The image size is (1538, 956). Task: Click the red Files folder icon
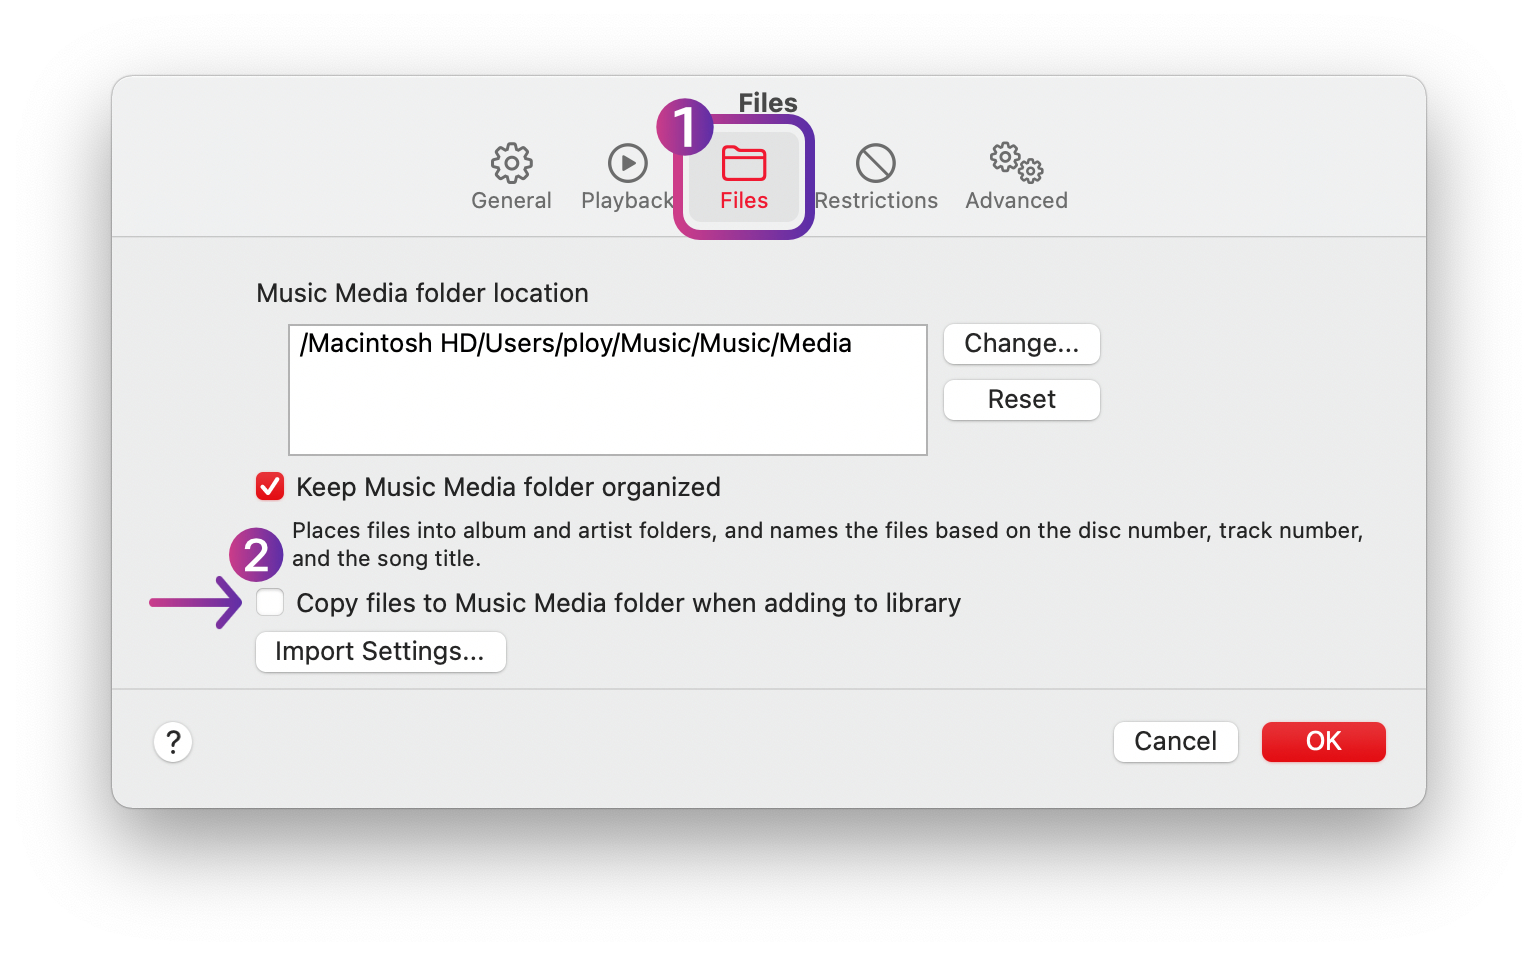(744, 163)
